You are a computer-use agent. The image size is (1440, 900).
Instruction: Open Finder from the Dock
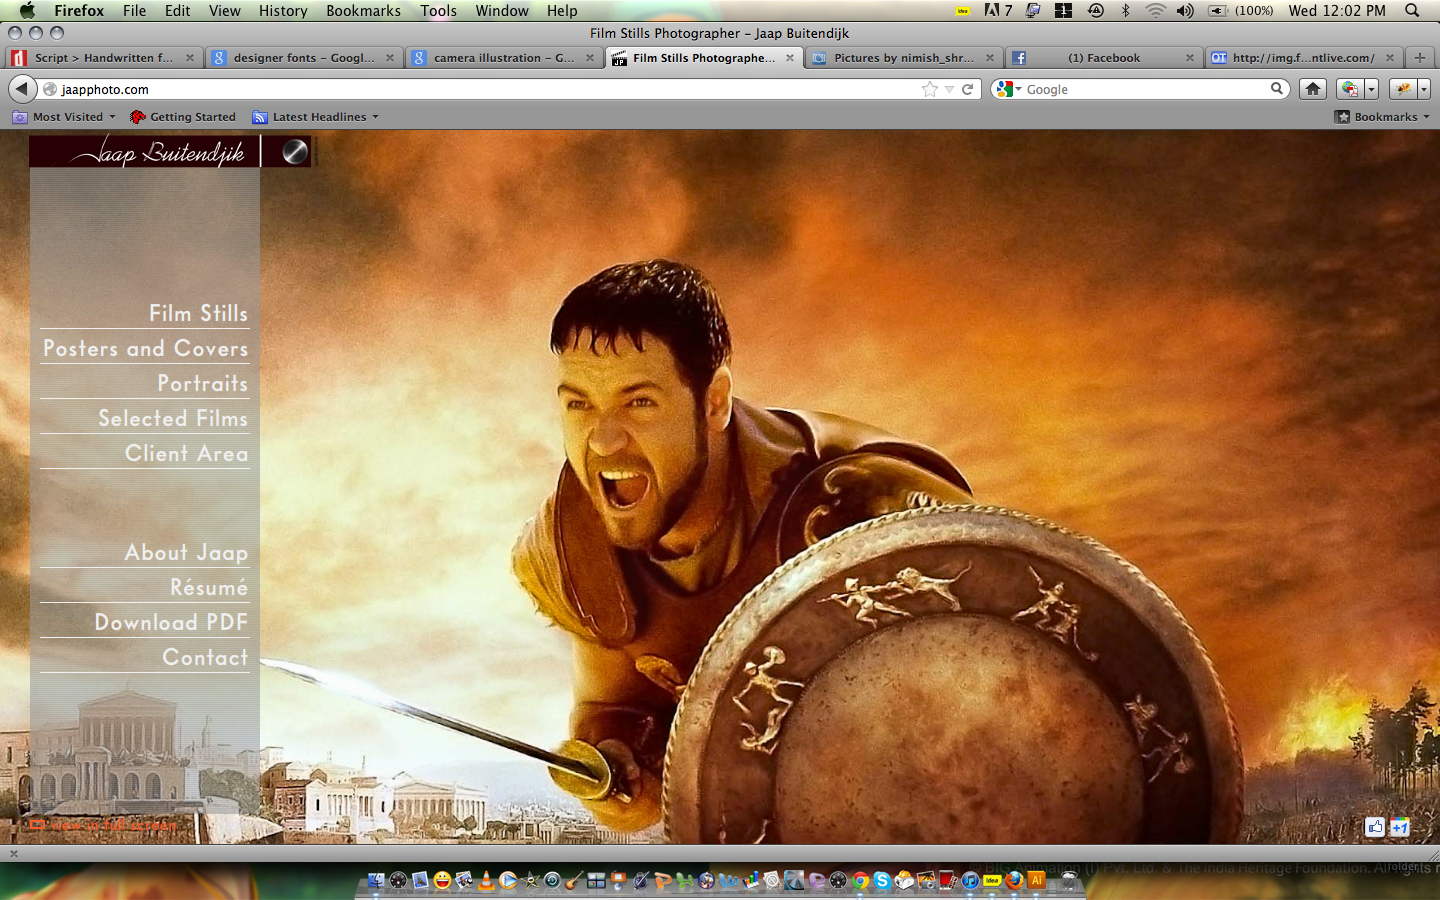pyautogui.click(x=376, y=880)
